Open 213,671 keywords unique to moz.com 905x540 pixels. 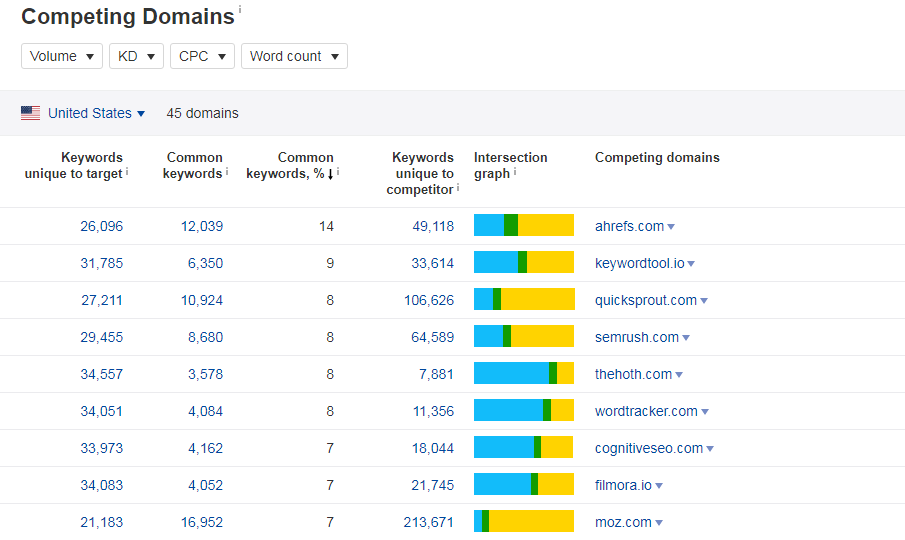click(429, 522)
